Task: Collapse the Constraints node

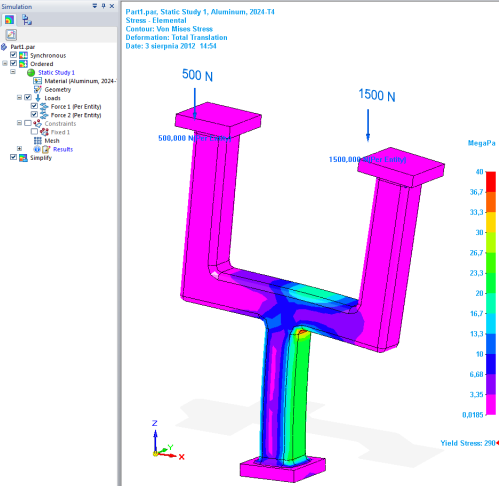Action: [x=19, y=123]
